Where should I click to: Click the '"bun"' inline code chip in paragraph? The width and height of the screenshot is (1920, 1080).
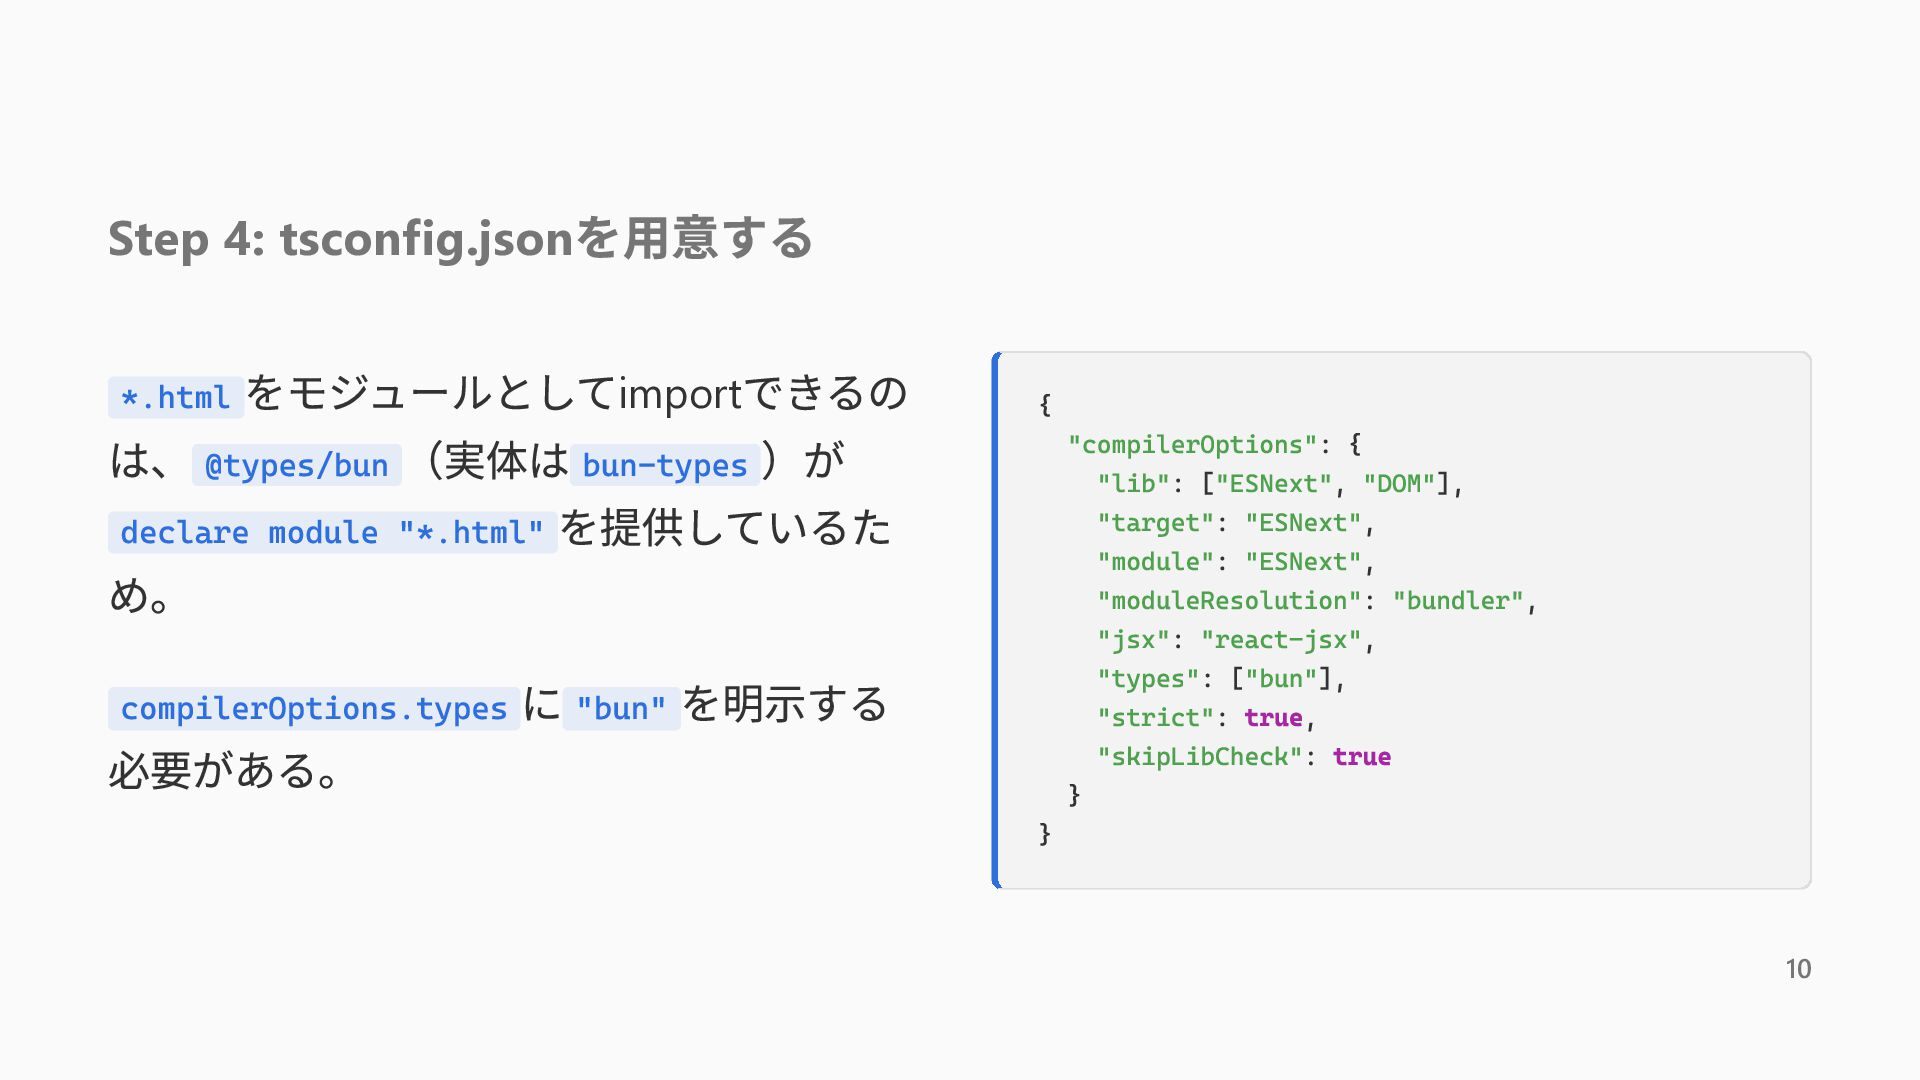tap(621, 708)
